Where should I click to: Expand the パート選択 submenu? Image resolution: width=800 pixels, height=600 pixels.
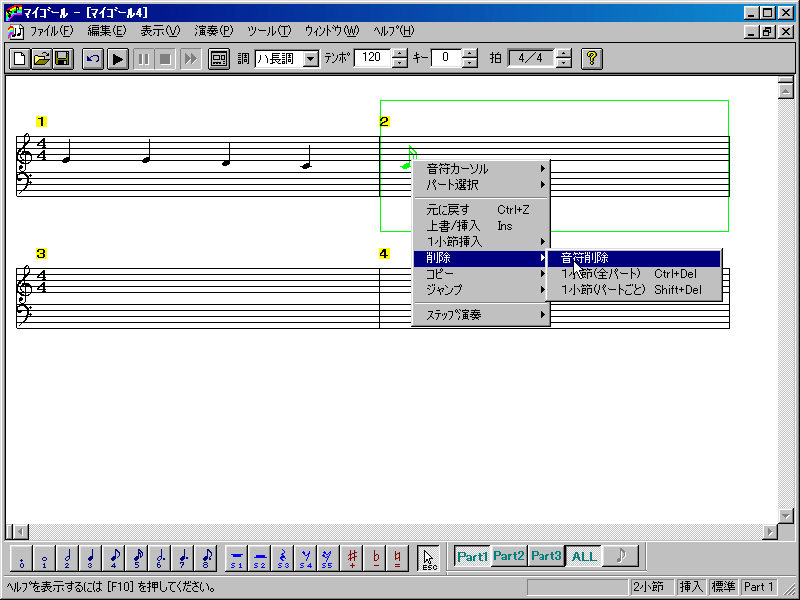click(481, 185)
